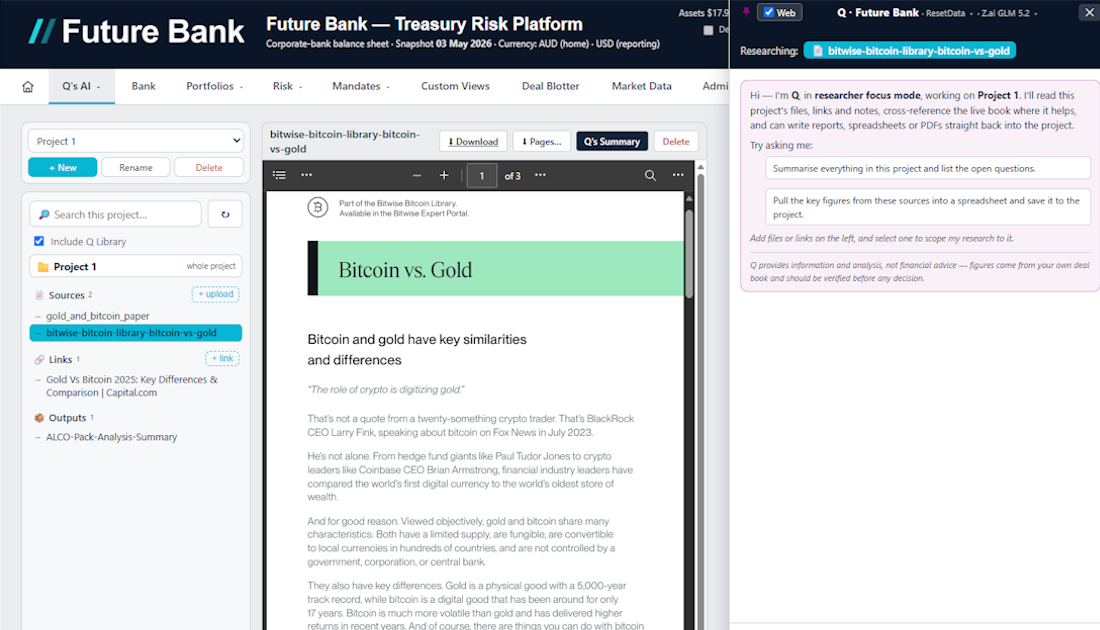
Task: Add a new link with + link
Action: coord(222,358)
